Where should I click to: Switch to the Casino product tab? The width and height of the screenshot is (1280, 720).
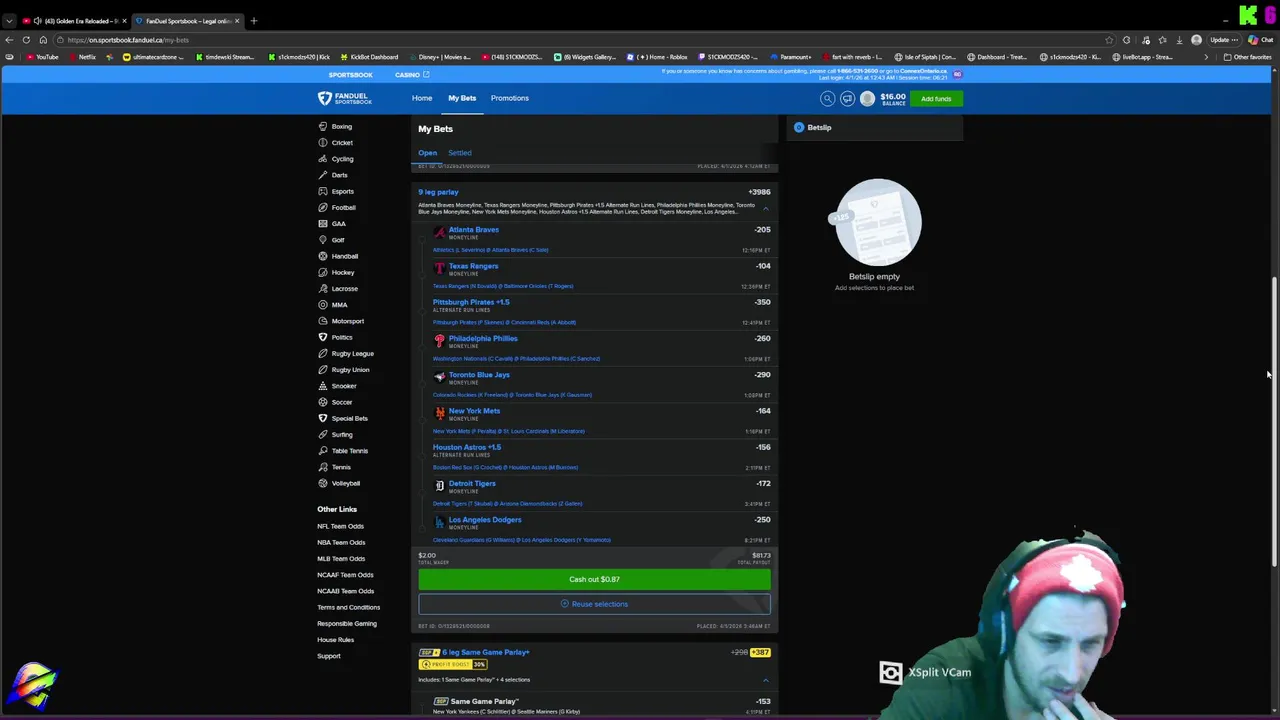click(x=411, y=75)
